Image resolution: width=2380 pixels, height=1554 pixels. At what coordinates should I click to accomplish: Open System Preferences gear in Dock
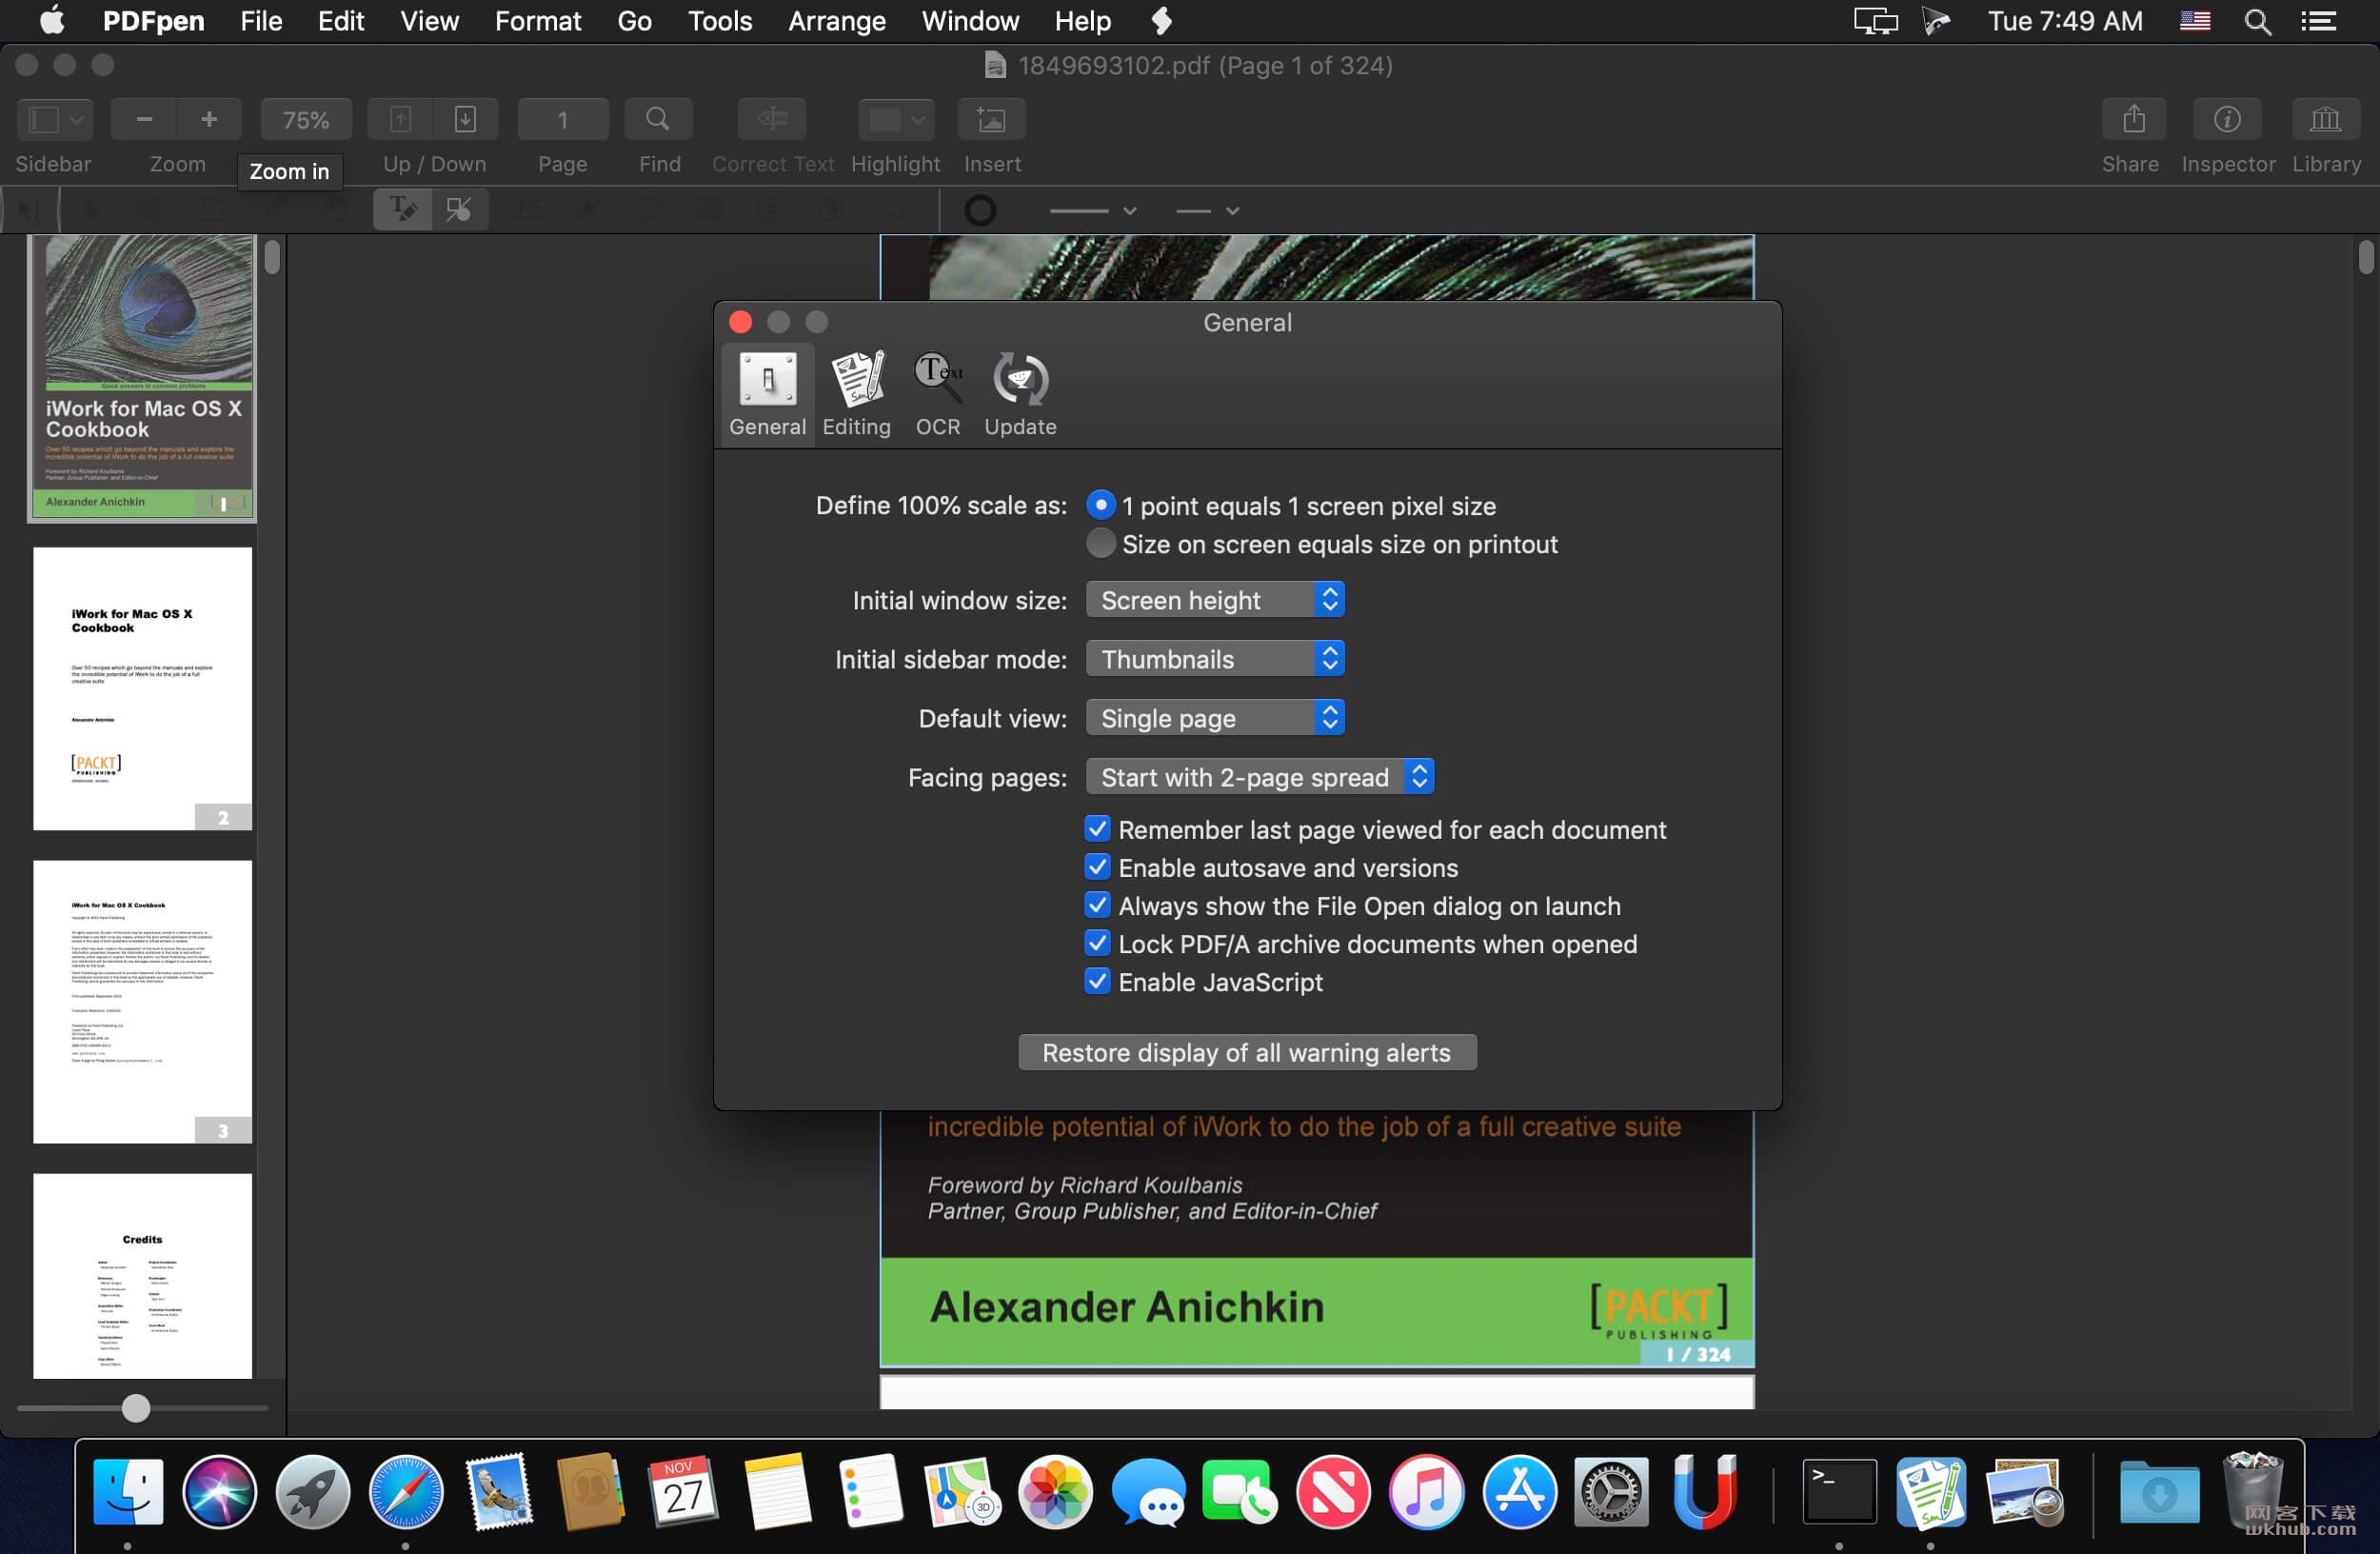click(x=1611, y=1492)
